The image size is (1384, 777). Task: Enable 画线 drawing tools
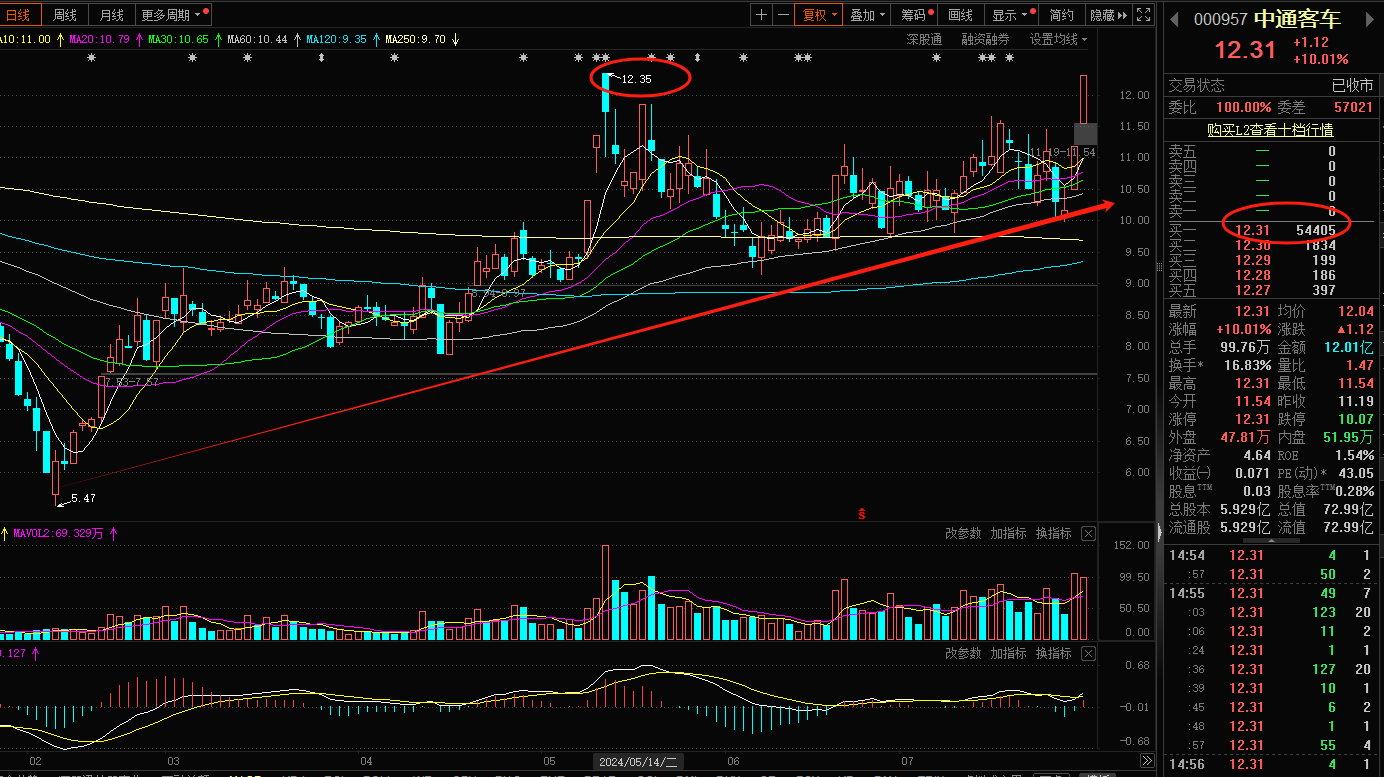(960, 15)
